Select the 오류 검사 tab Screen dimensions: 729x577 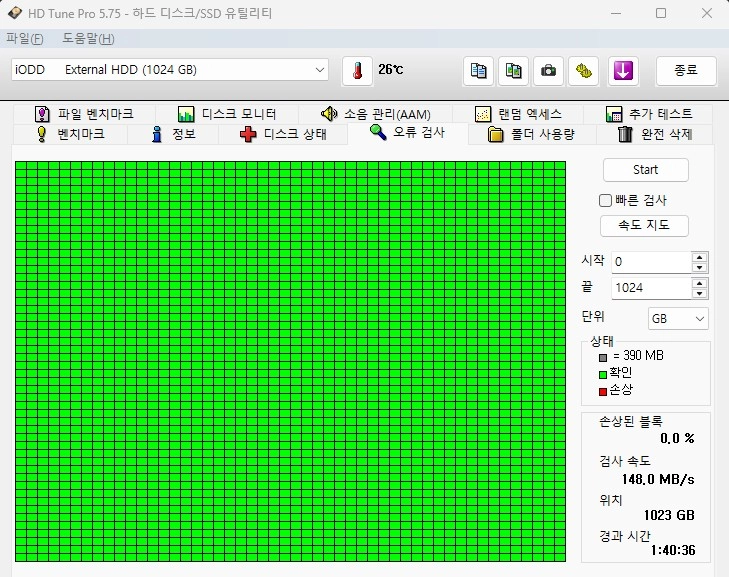pyautogui.click(x=408, y=133)
